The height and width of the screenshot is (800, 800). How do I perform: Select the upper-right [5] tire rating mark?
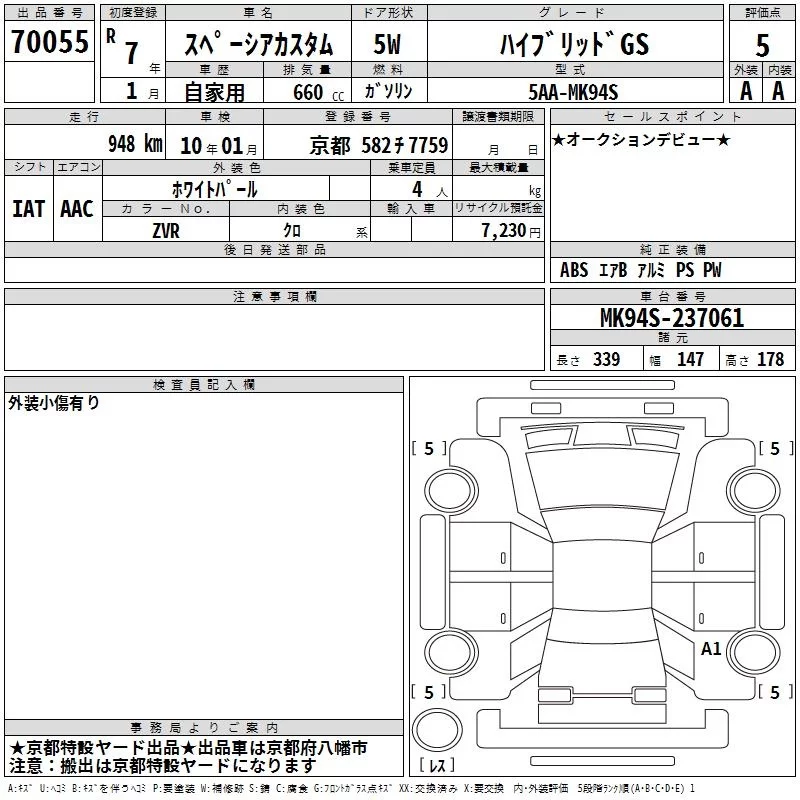tap(775, 449)
